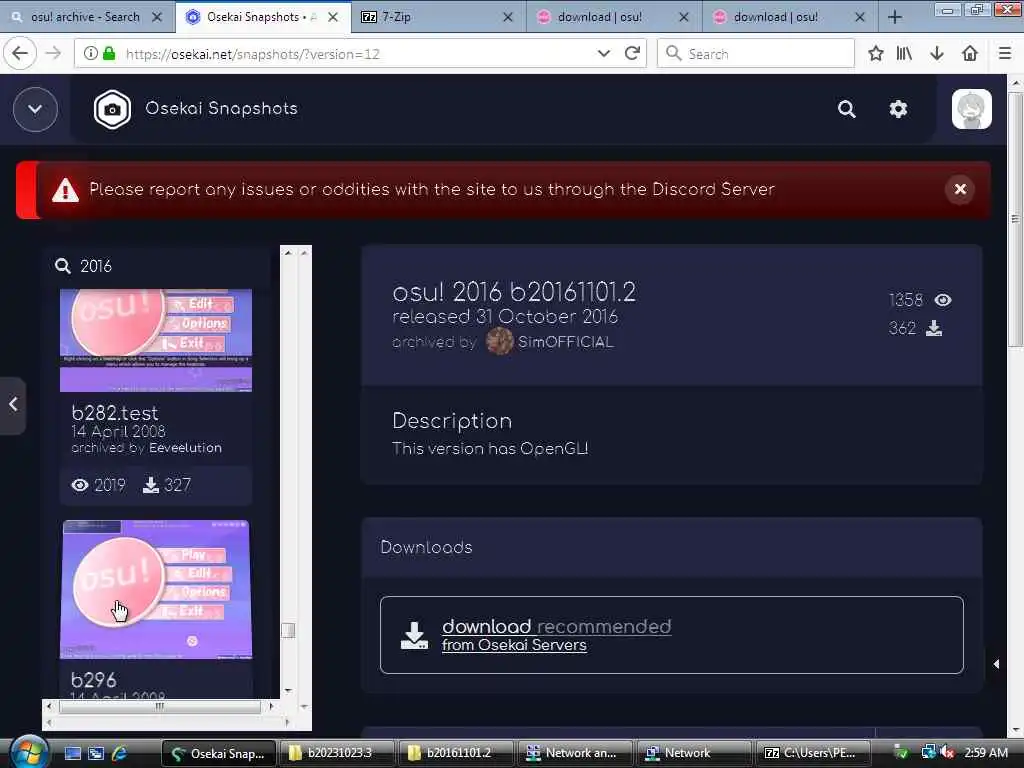1024x768 pixels.
Task: Click the warning triangle icon in the banner
Action: click(x=65, y=190)
